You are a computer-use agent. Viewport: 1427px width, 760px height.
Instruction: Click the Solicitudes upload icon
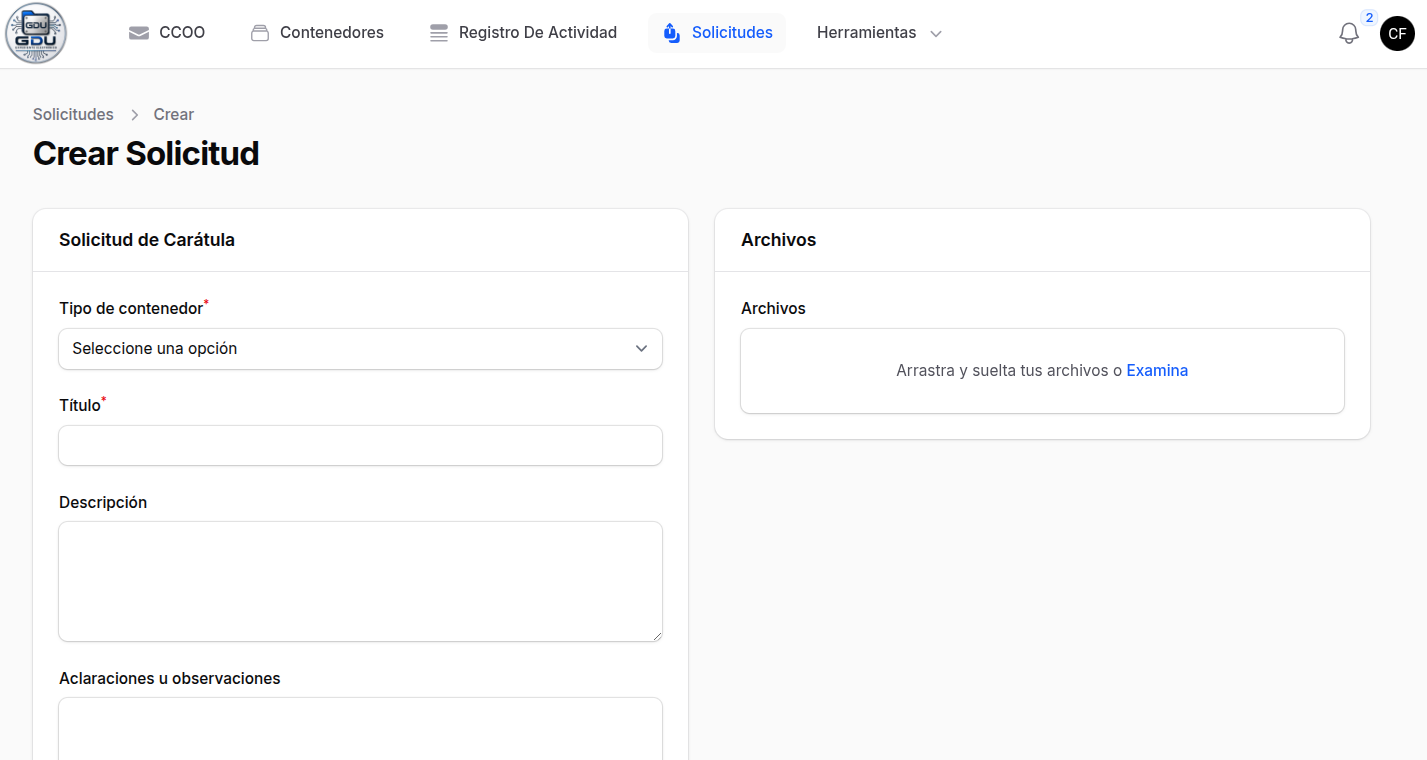[672, 33]
